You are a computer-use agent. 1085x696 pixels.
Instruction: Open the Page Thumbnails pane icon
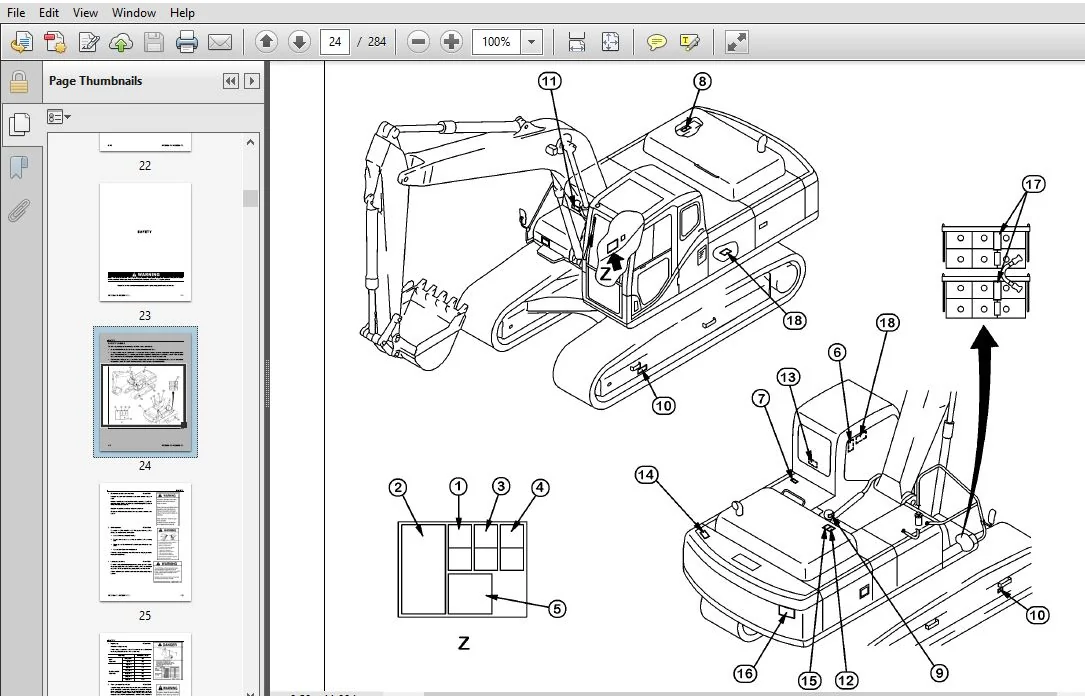(19, 125)
